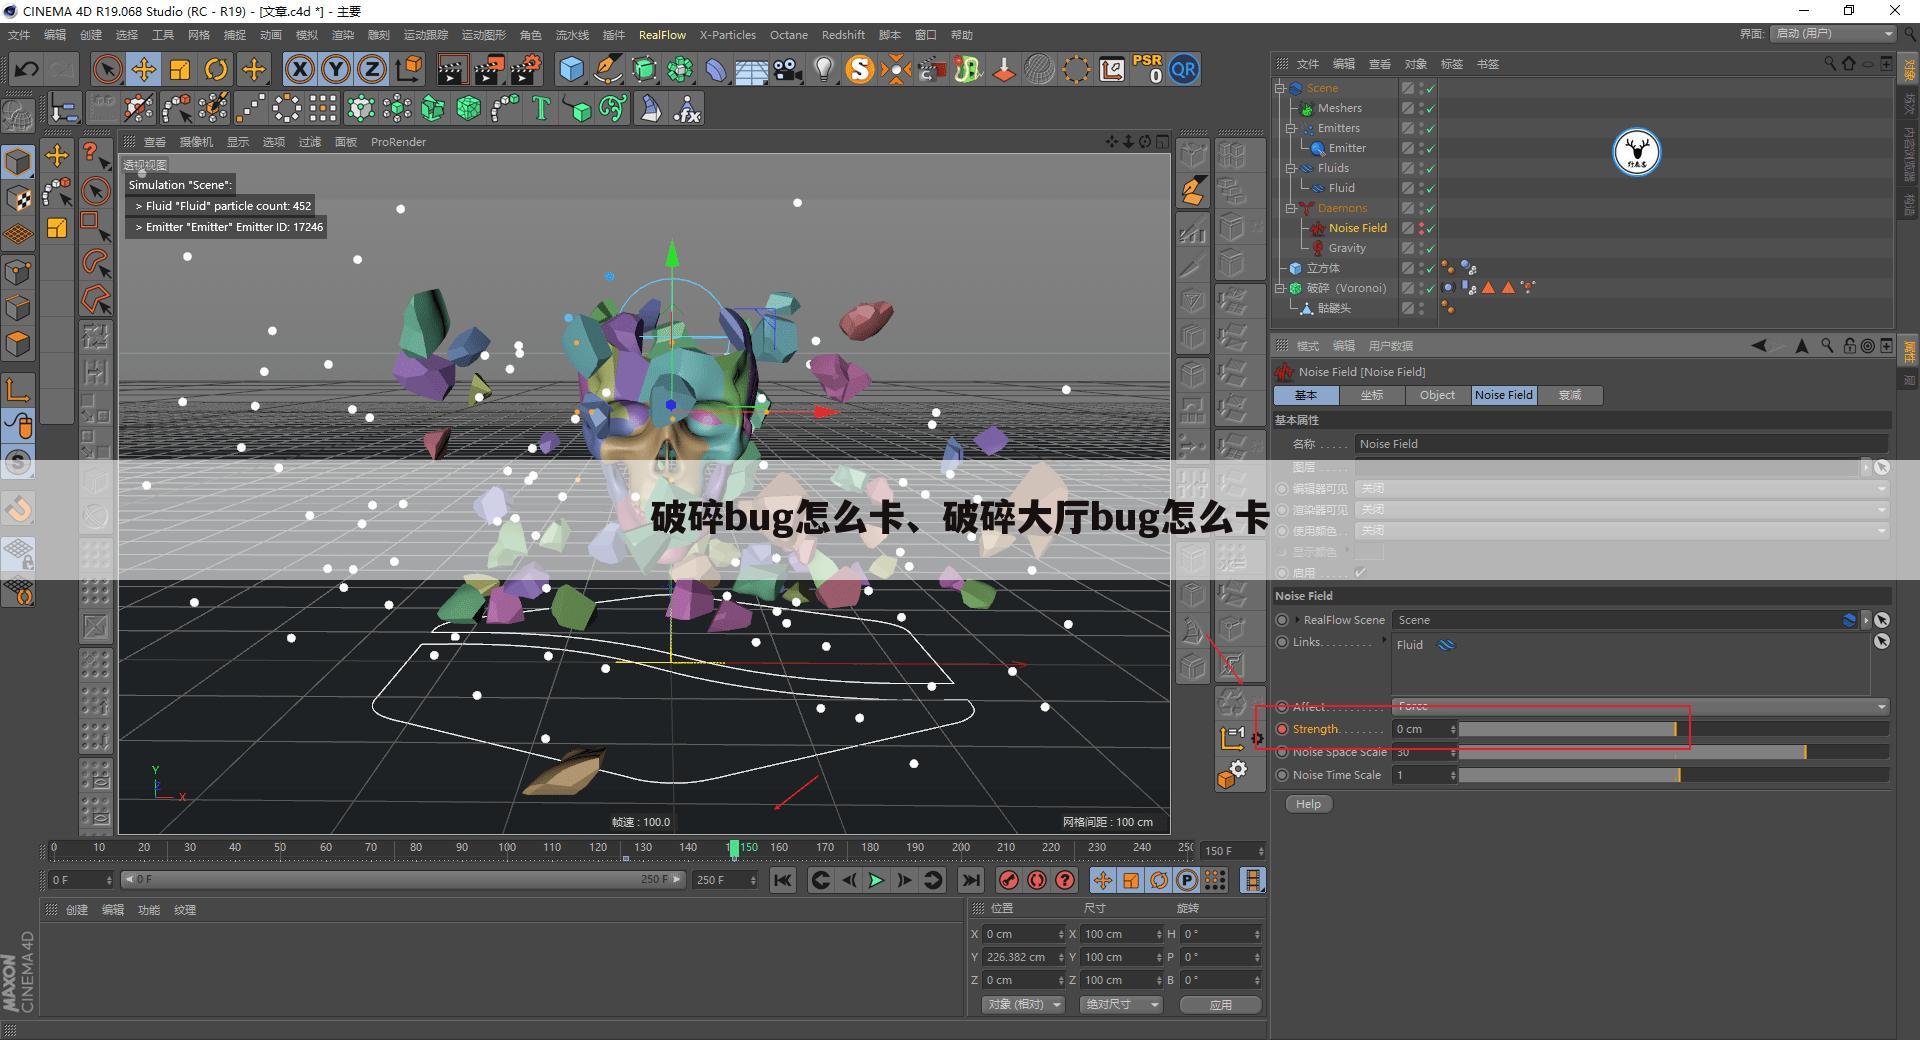Add a Light object
This screenshot has width=1920, height=1040.
coord(823,69)
